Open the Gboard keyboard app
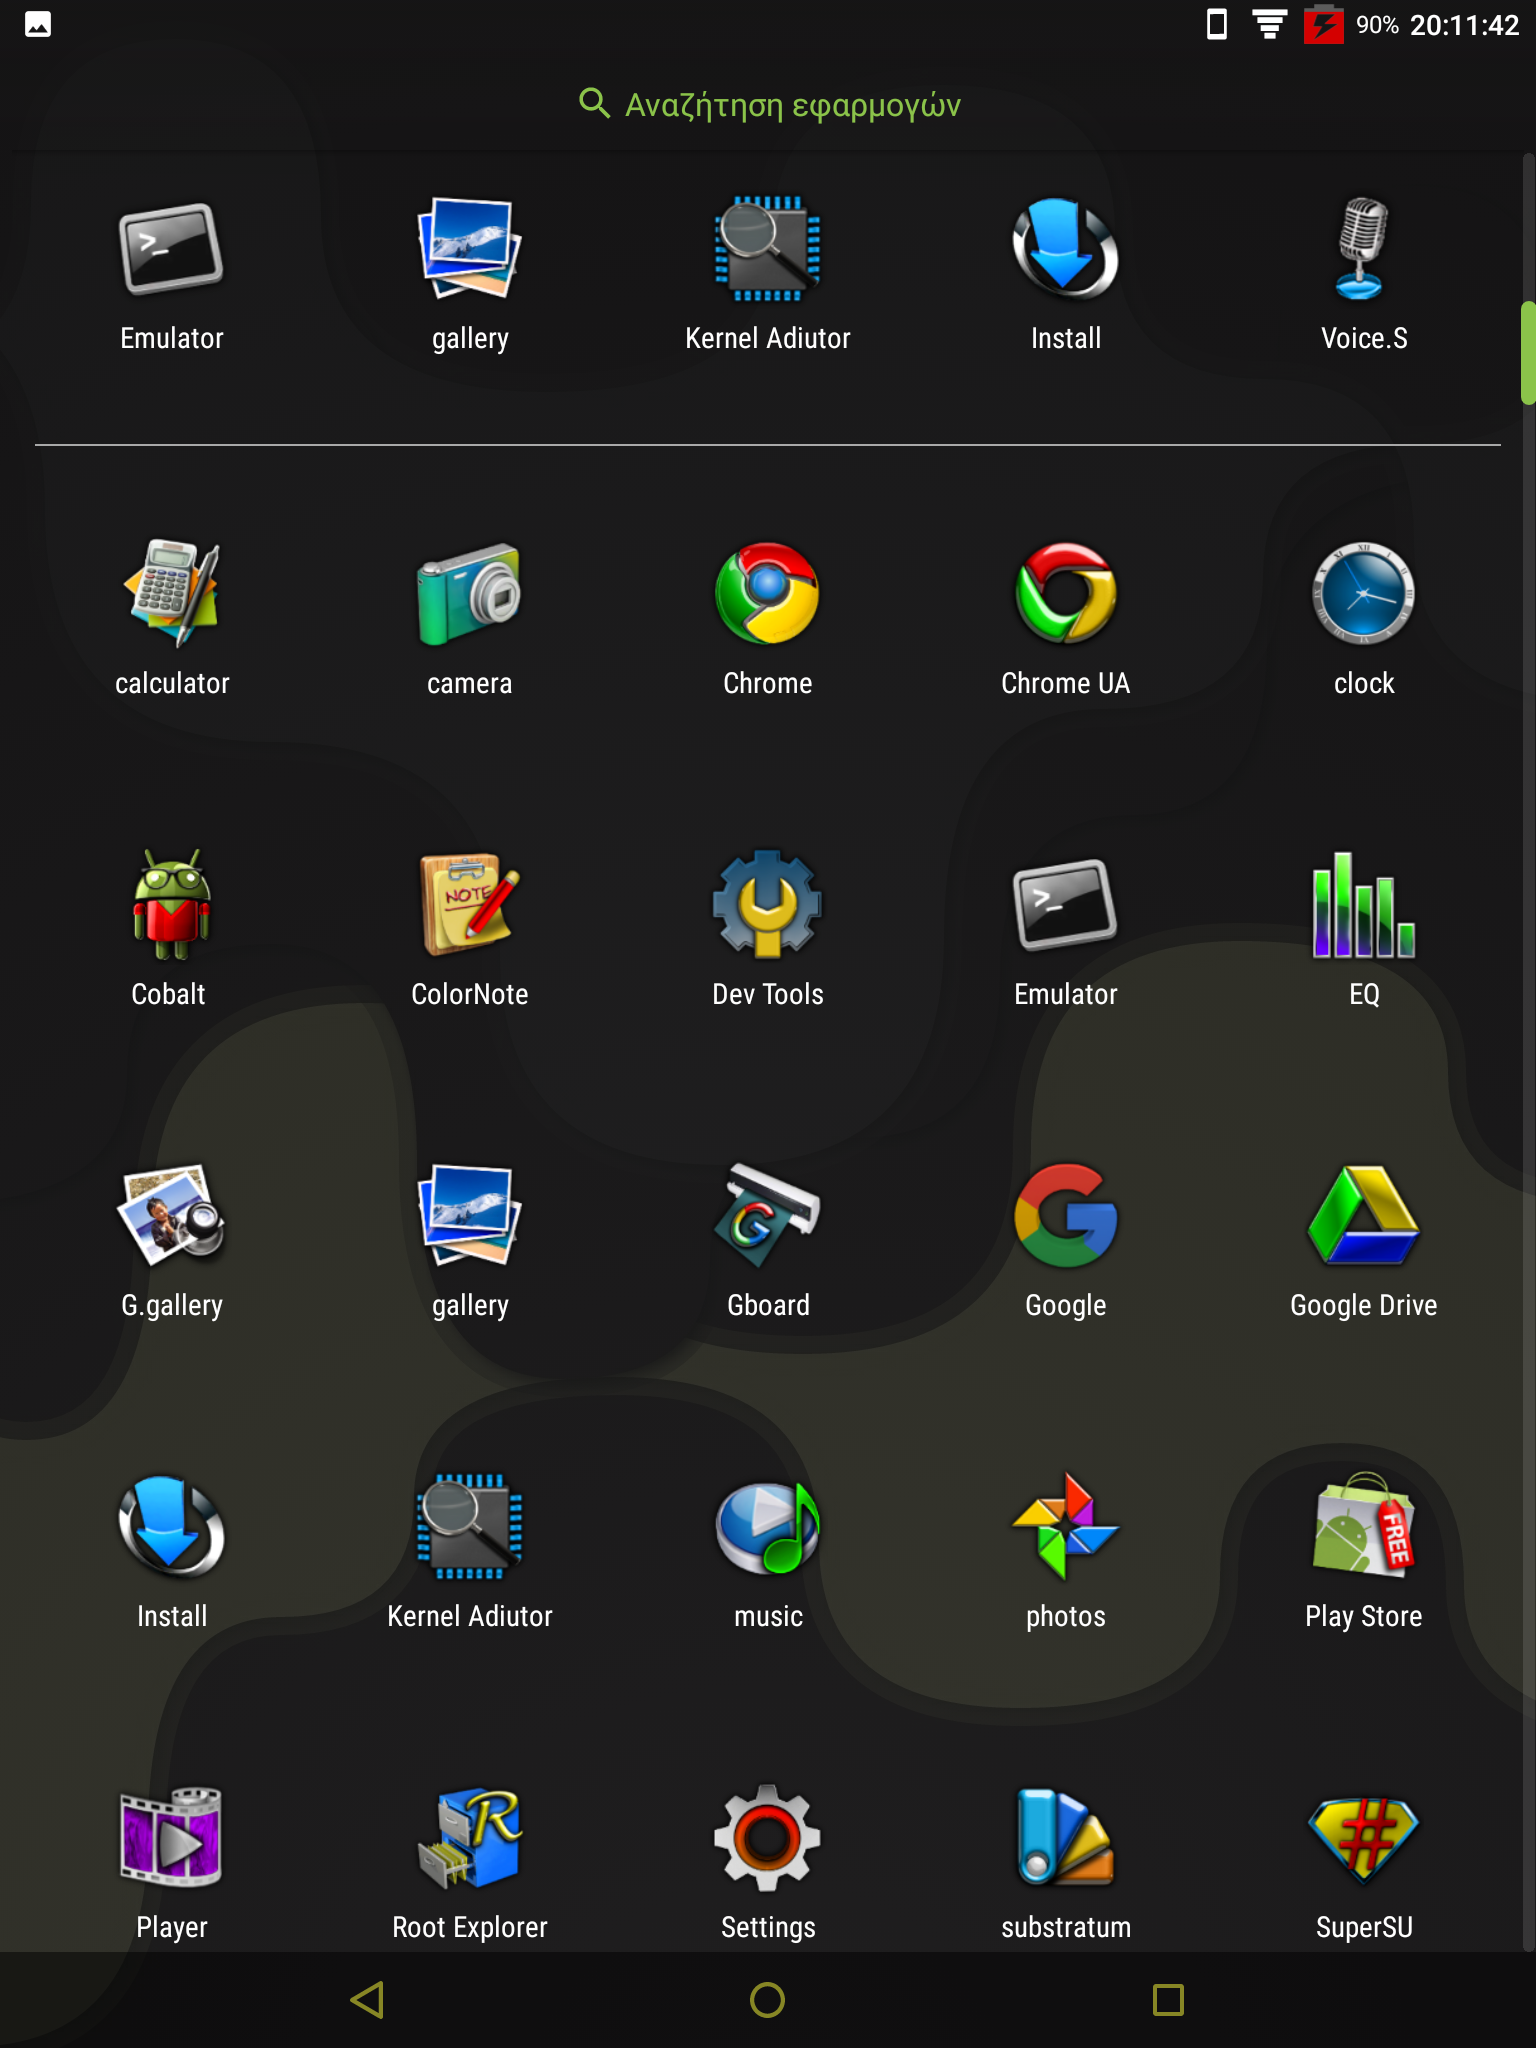 (768, 1240)
